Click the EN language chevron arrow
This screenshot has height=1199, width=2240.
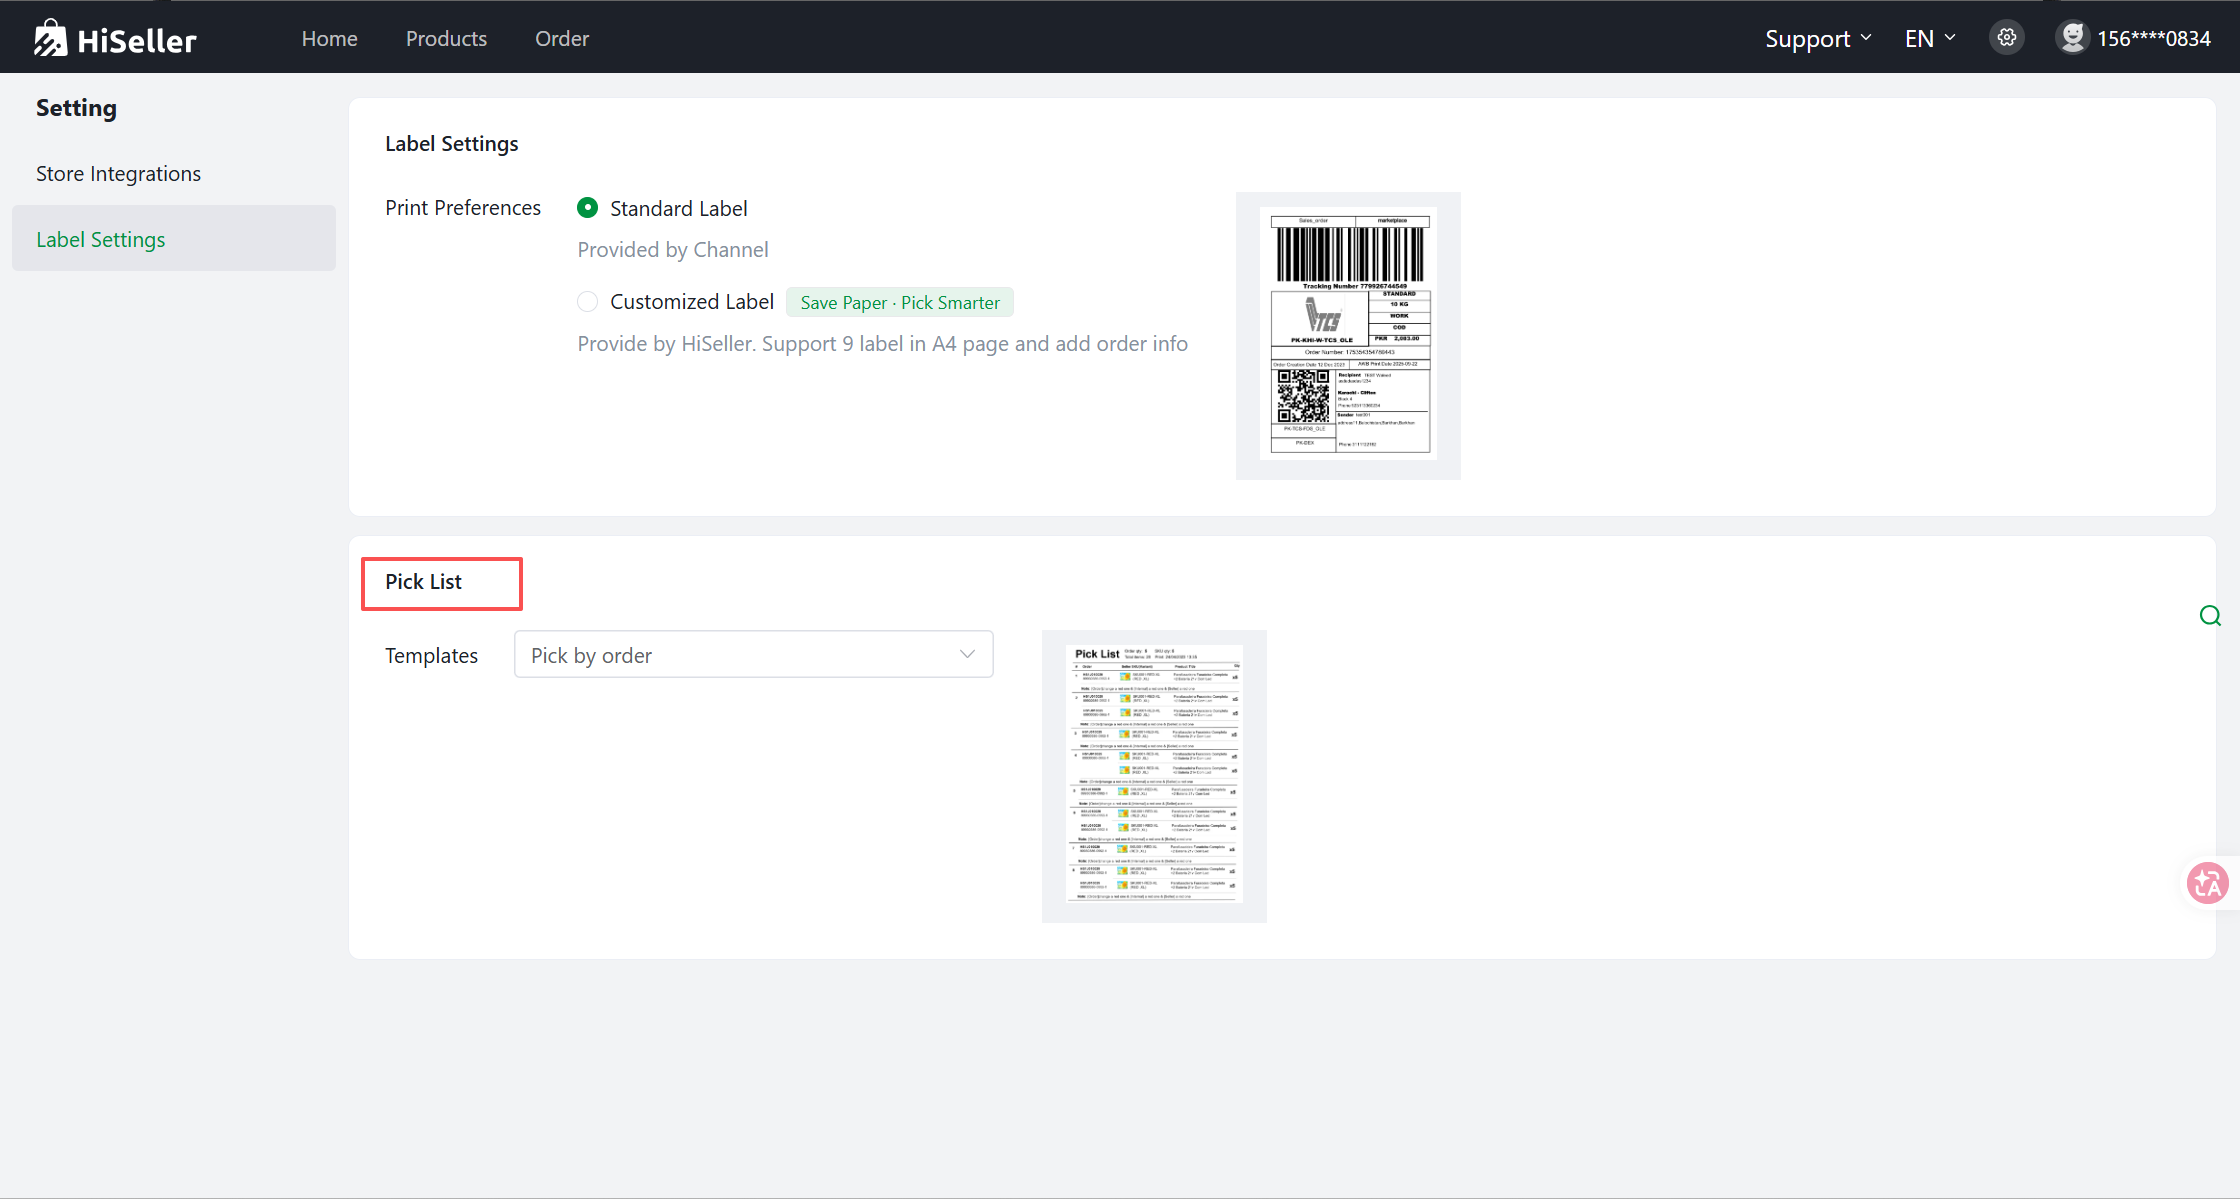click(1950, 38)
